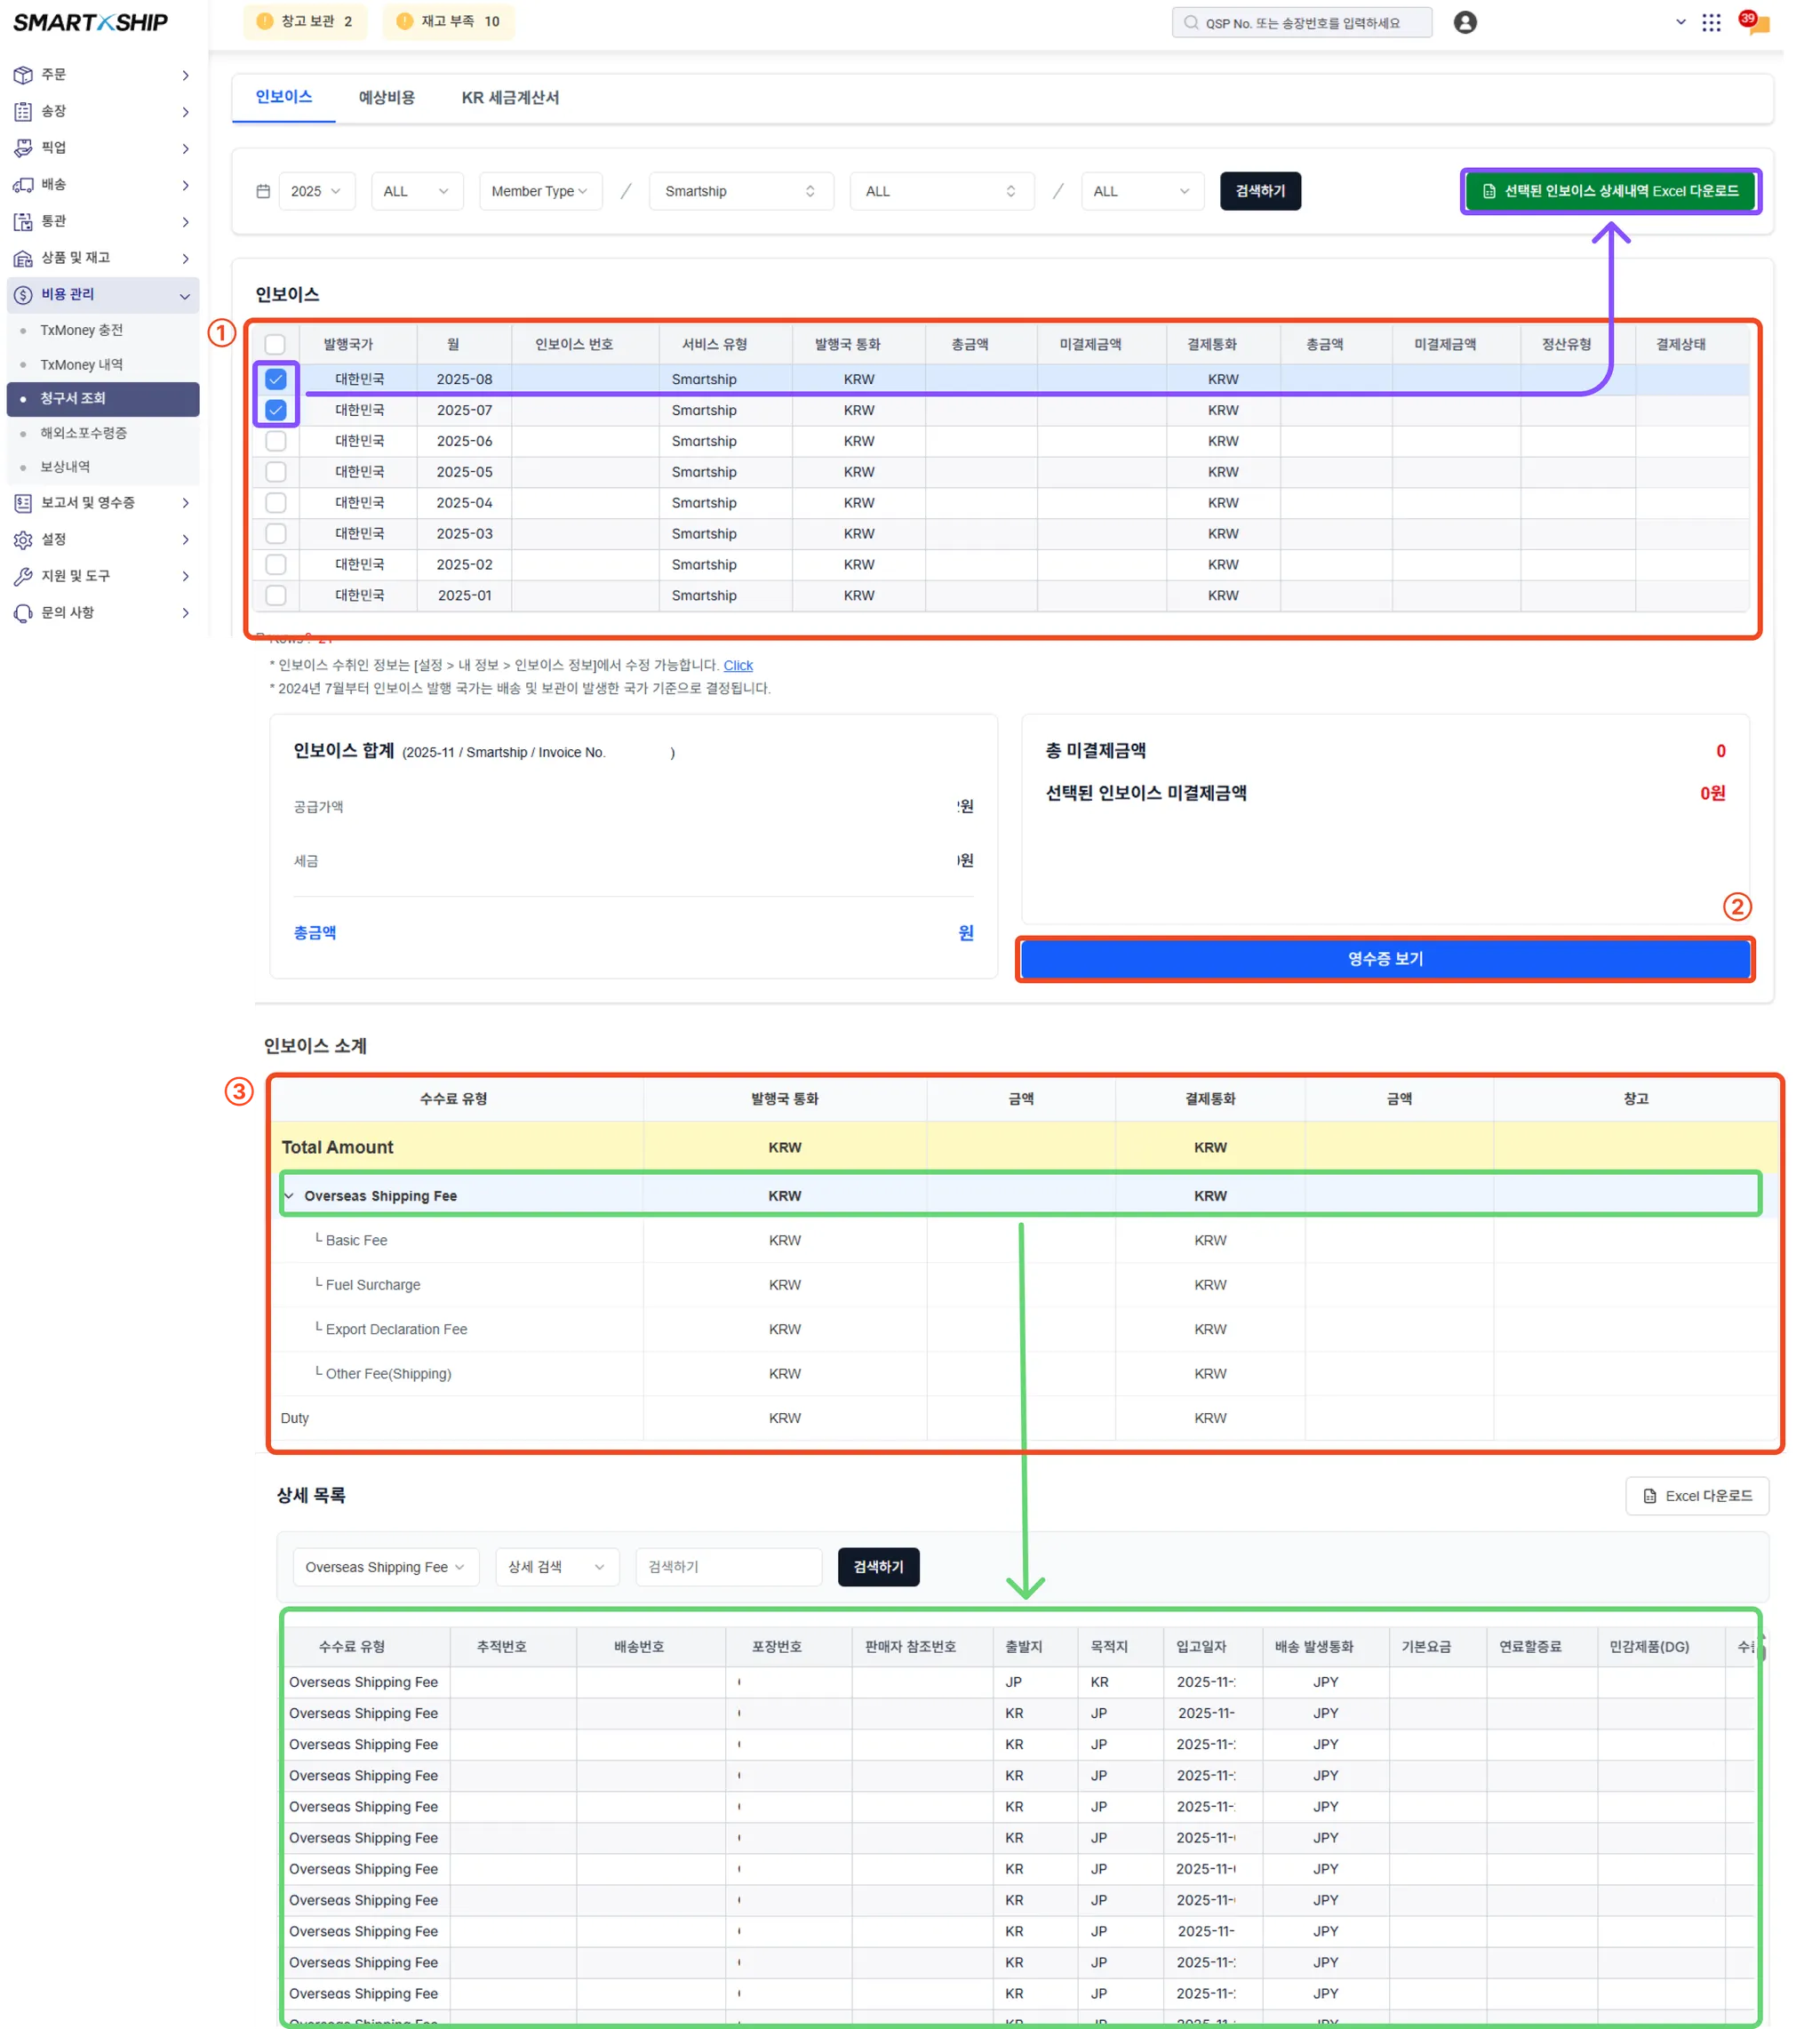Uncheck the 2025-08 invoice row checkbox
This screenshot has width=1820, height=2029.
276,379
